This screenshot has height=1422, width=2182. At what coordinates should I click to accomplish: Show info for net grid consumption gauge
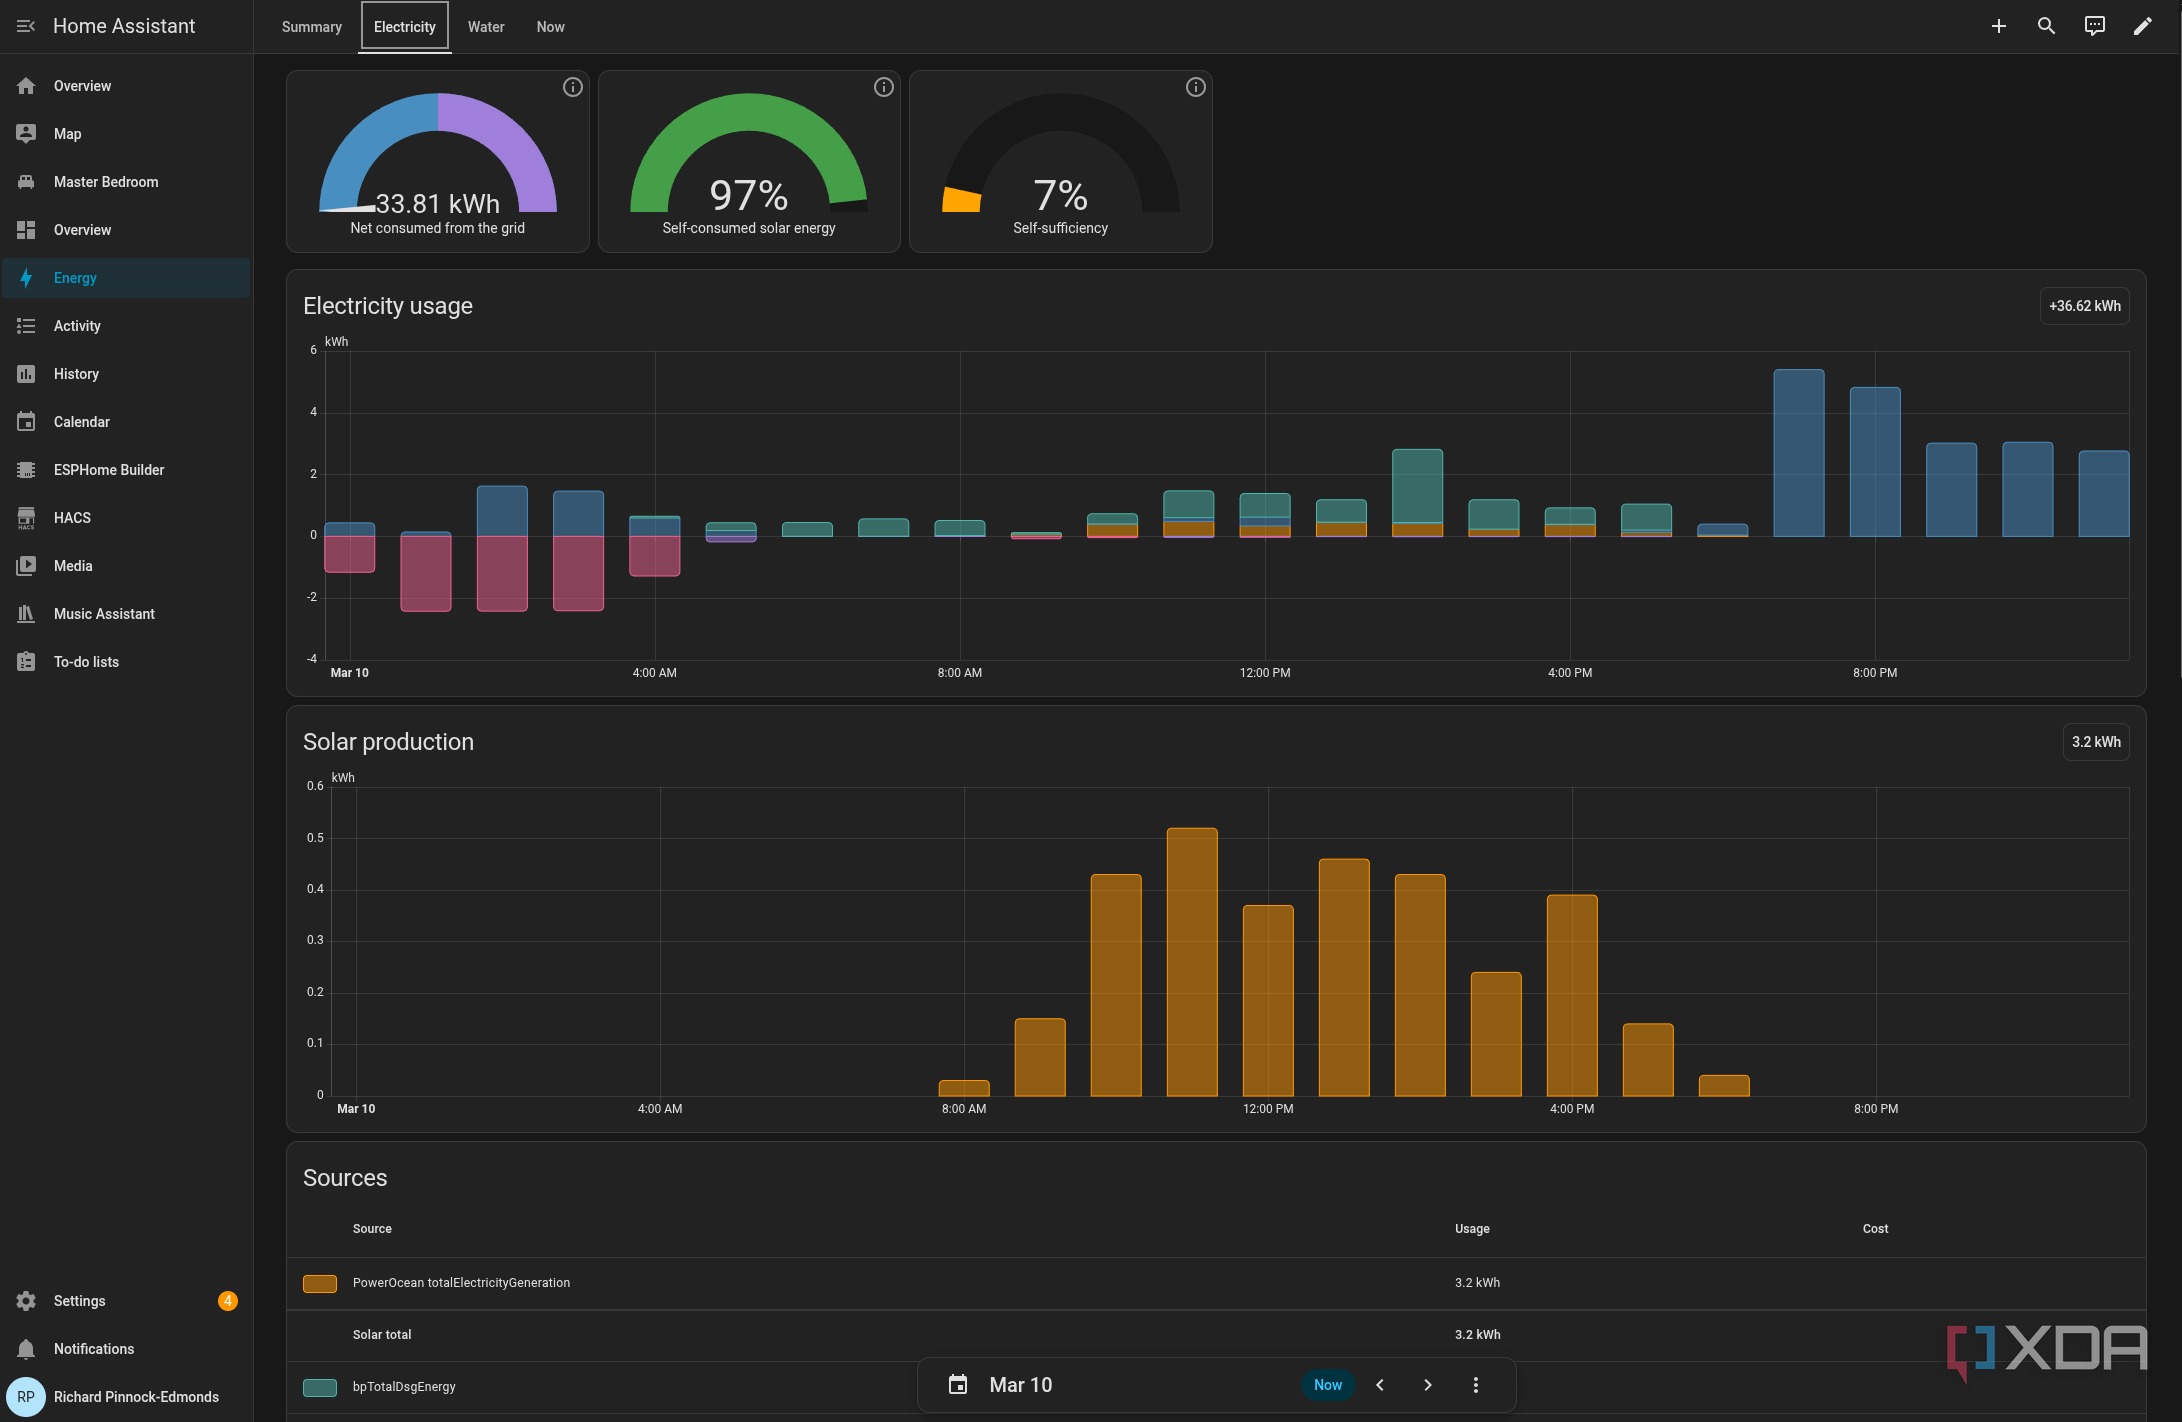[x=572, y=87]
